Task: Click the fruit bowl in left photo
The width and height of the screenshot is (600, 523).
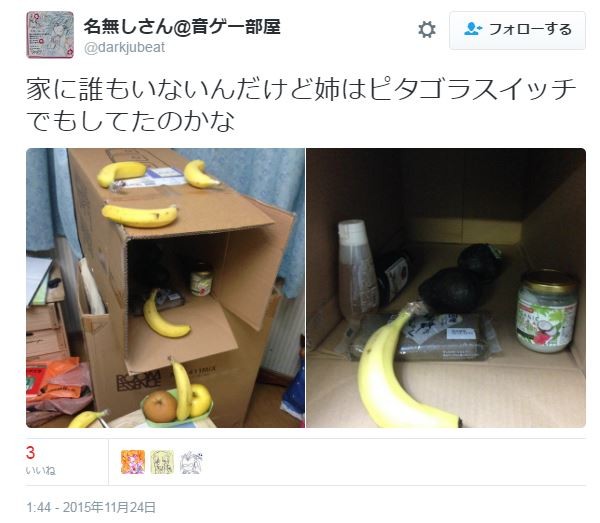Action: (178, 405)
